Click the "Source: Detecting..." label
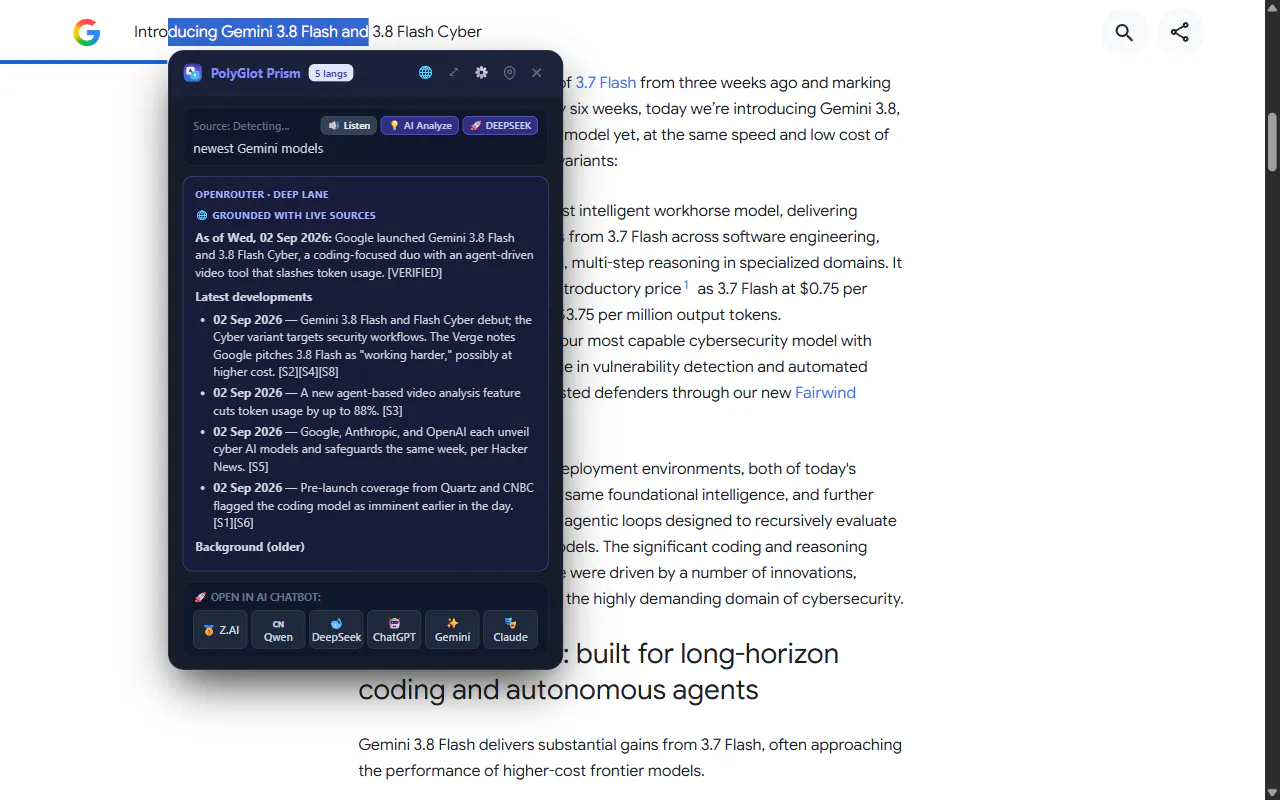 241,126
